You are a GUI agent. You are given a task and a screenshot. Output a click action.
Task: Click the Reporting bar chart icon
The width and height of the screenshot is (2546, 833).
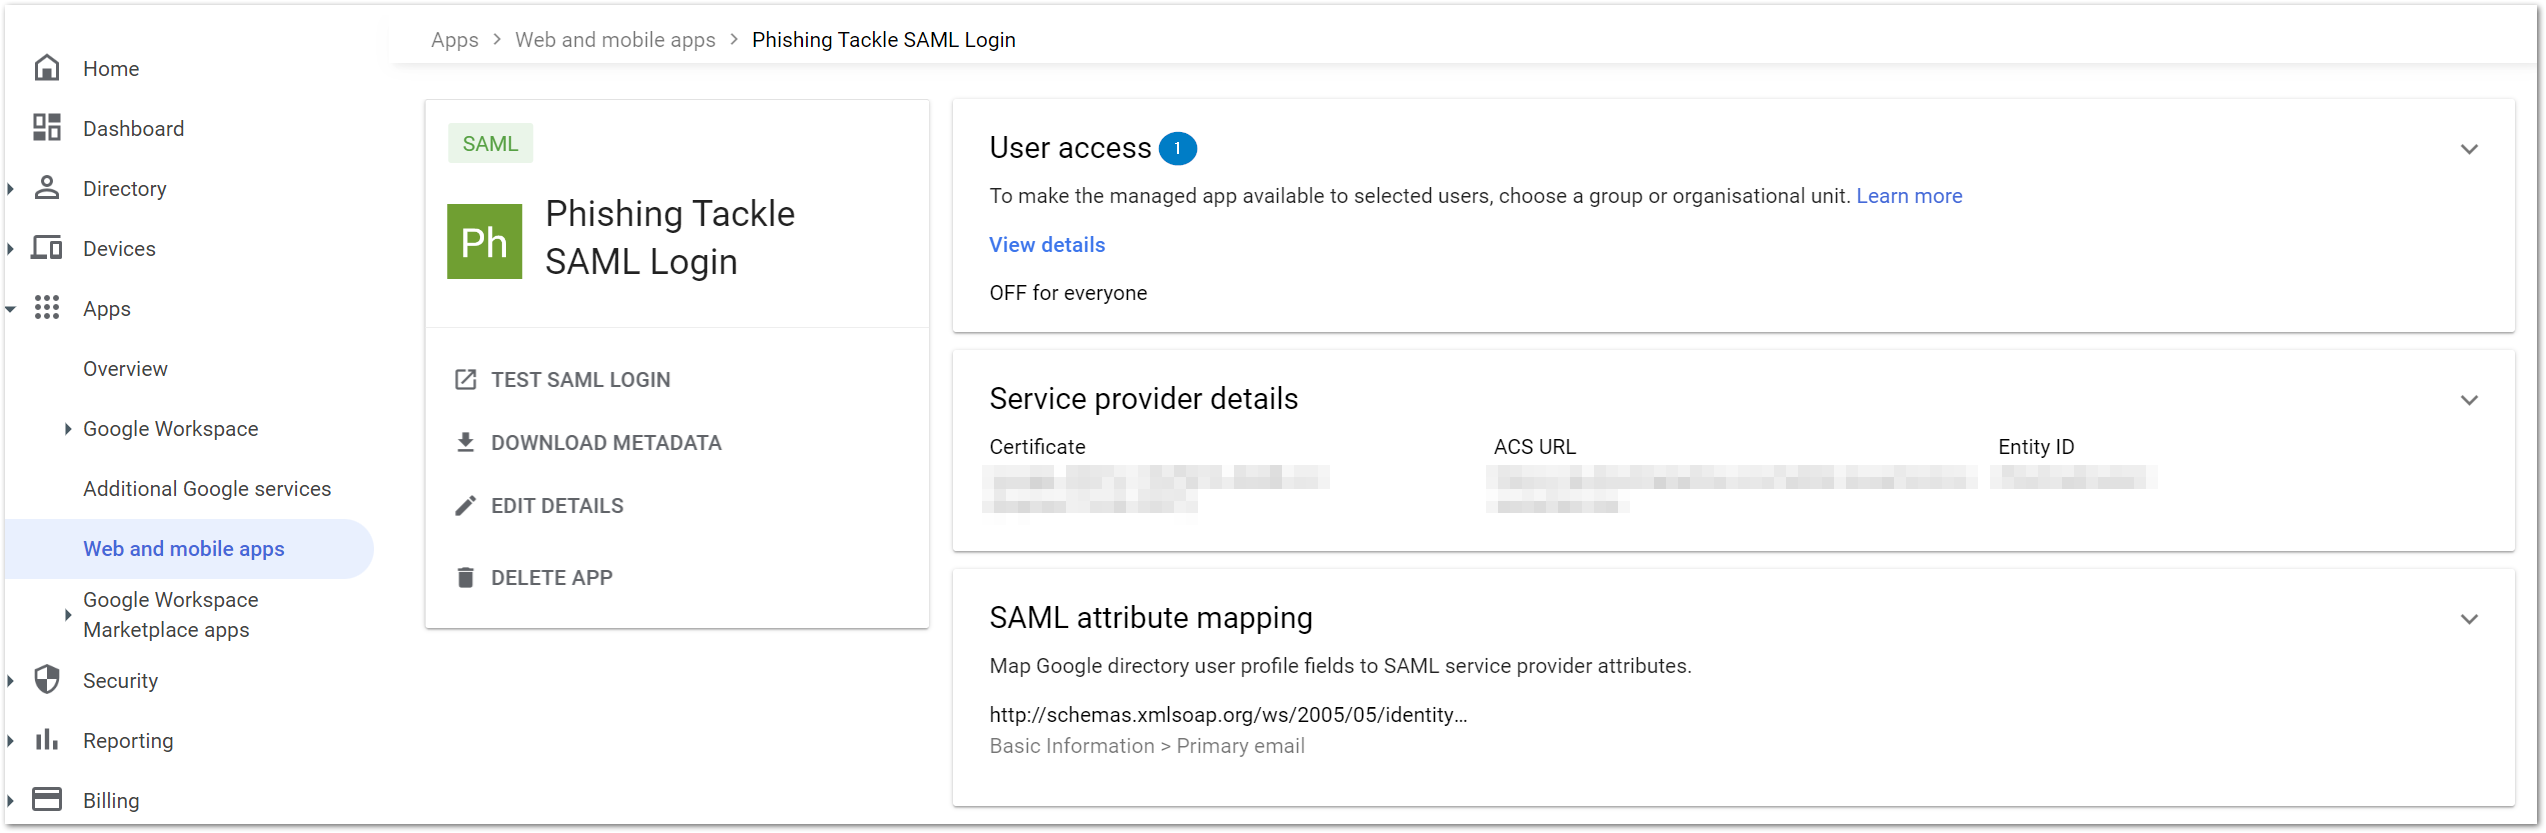[x=47, y=740]
